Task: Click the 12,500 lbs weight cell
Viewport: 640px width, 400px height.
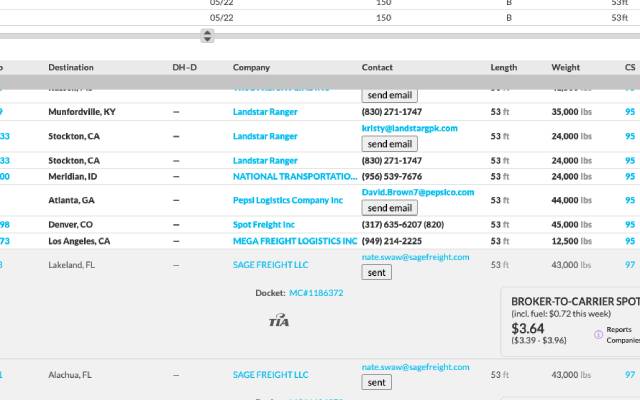Action: coord(571,241)
